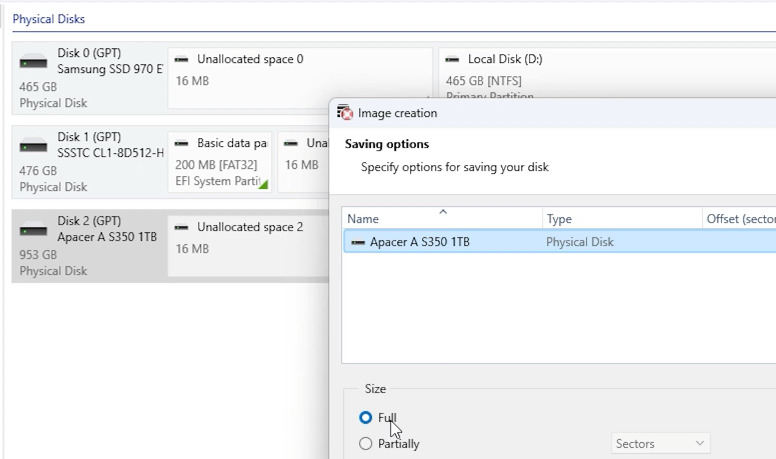
Task: Select Unallocated space 0 partition
Action: [300, 78]
